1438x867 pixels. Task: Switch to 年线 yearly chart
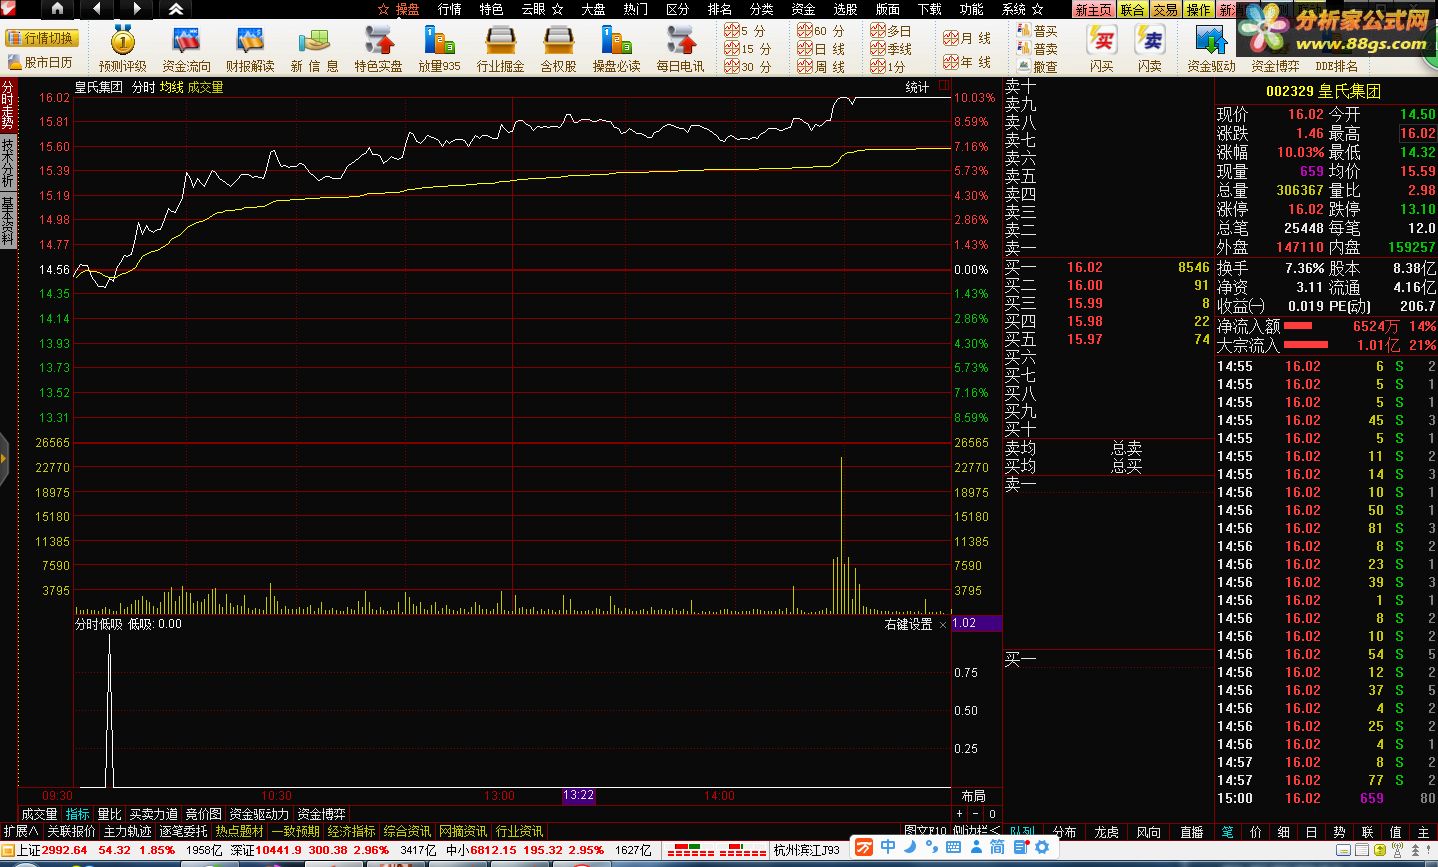[967, 62]
